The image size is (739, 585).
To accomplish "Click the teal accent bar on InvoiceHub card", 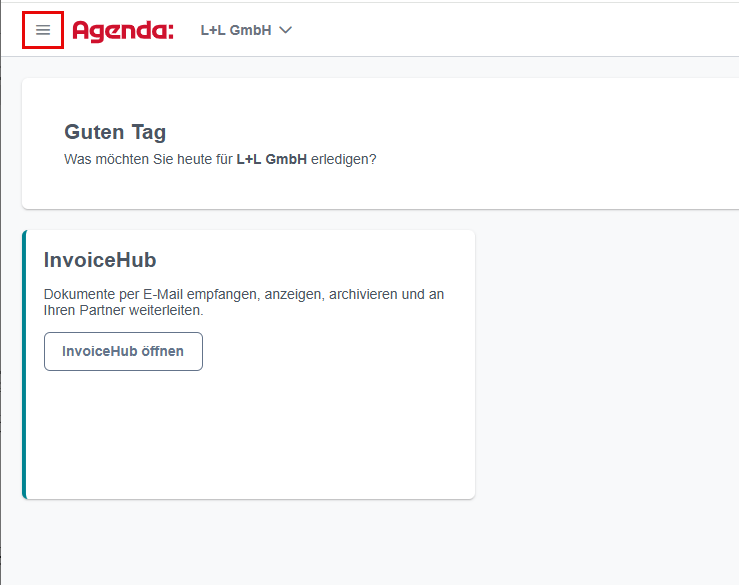I will click(25, 364).
